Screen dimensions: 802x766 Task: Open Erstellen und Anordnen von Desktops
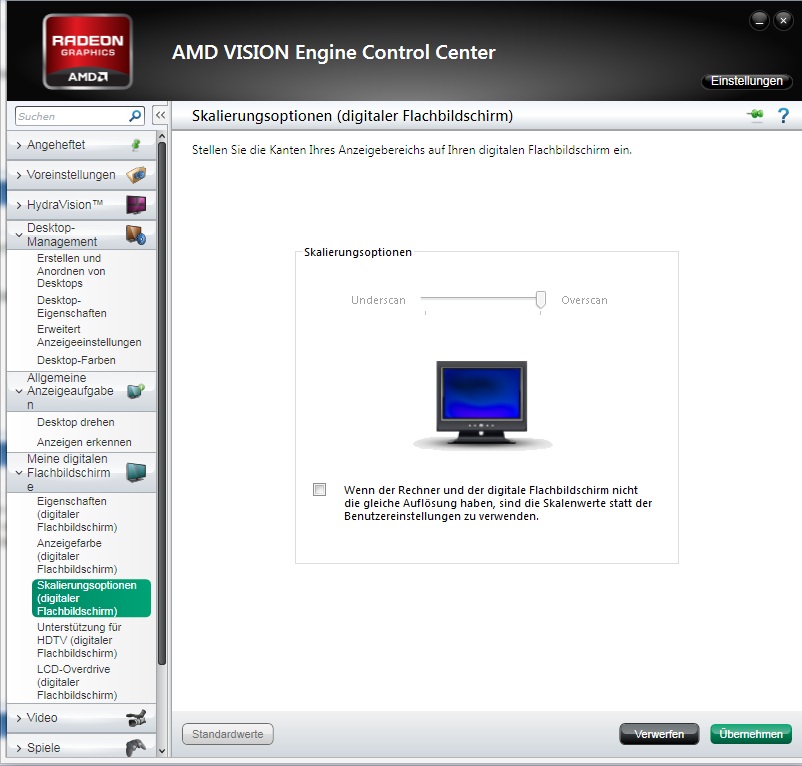point(71,271)
